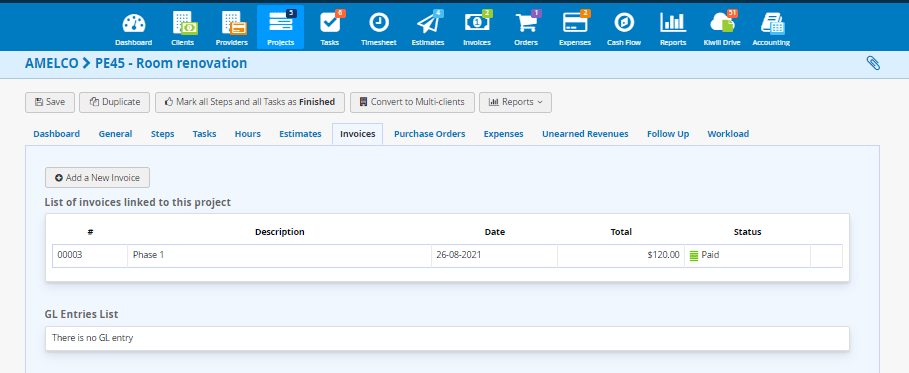Click the Description column header
The height and width of the screenshot is (373, 909).
pyautogui.click(x=279, y=232)
